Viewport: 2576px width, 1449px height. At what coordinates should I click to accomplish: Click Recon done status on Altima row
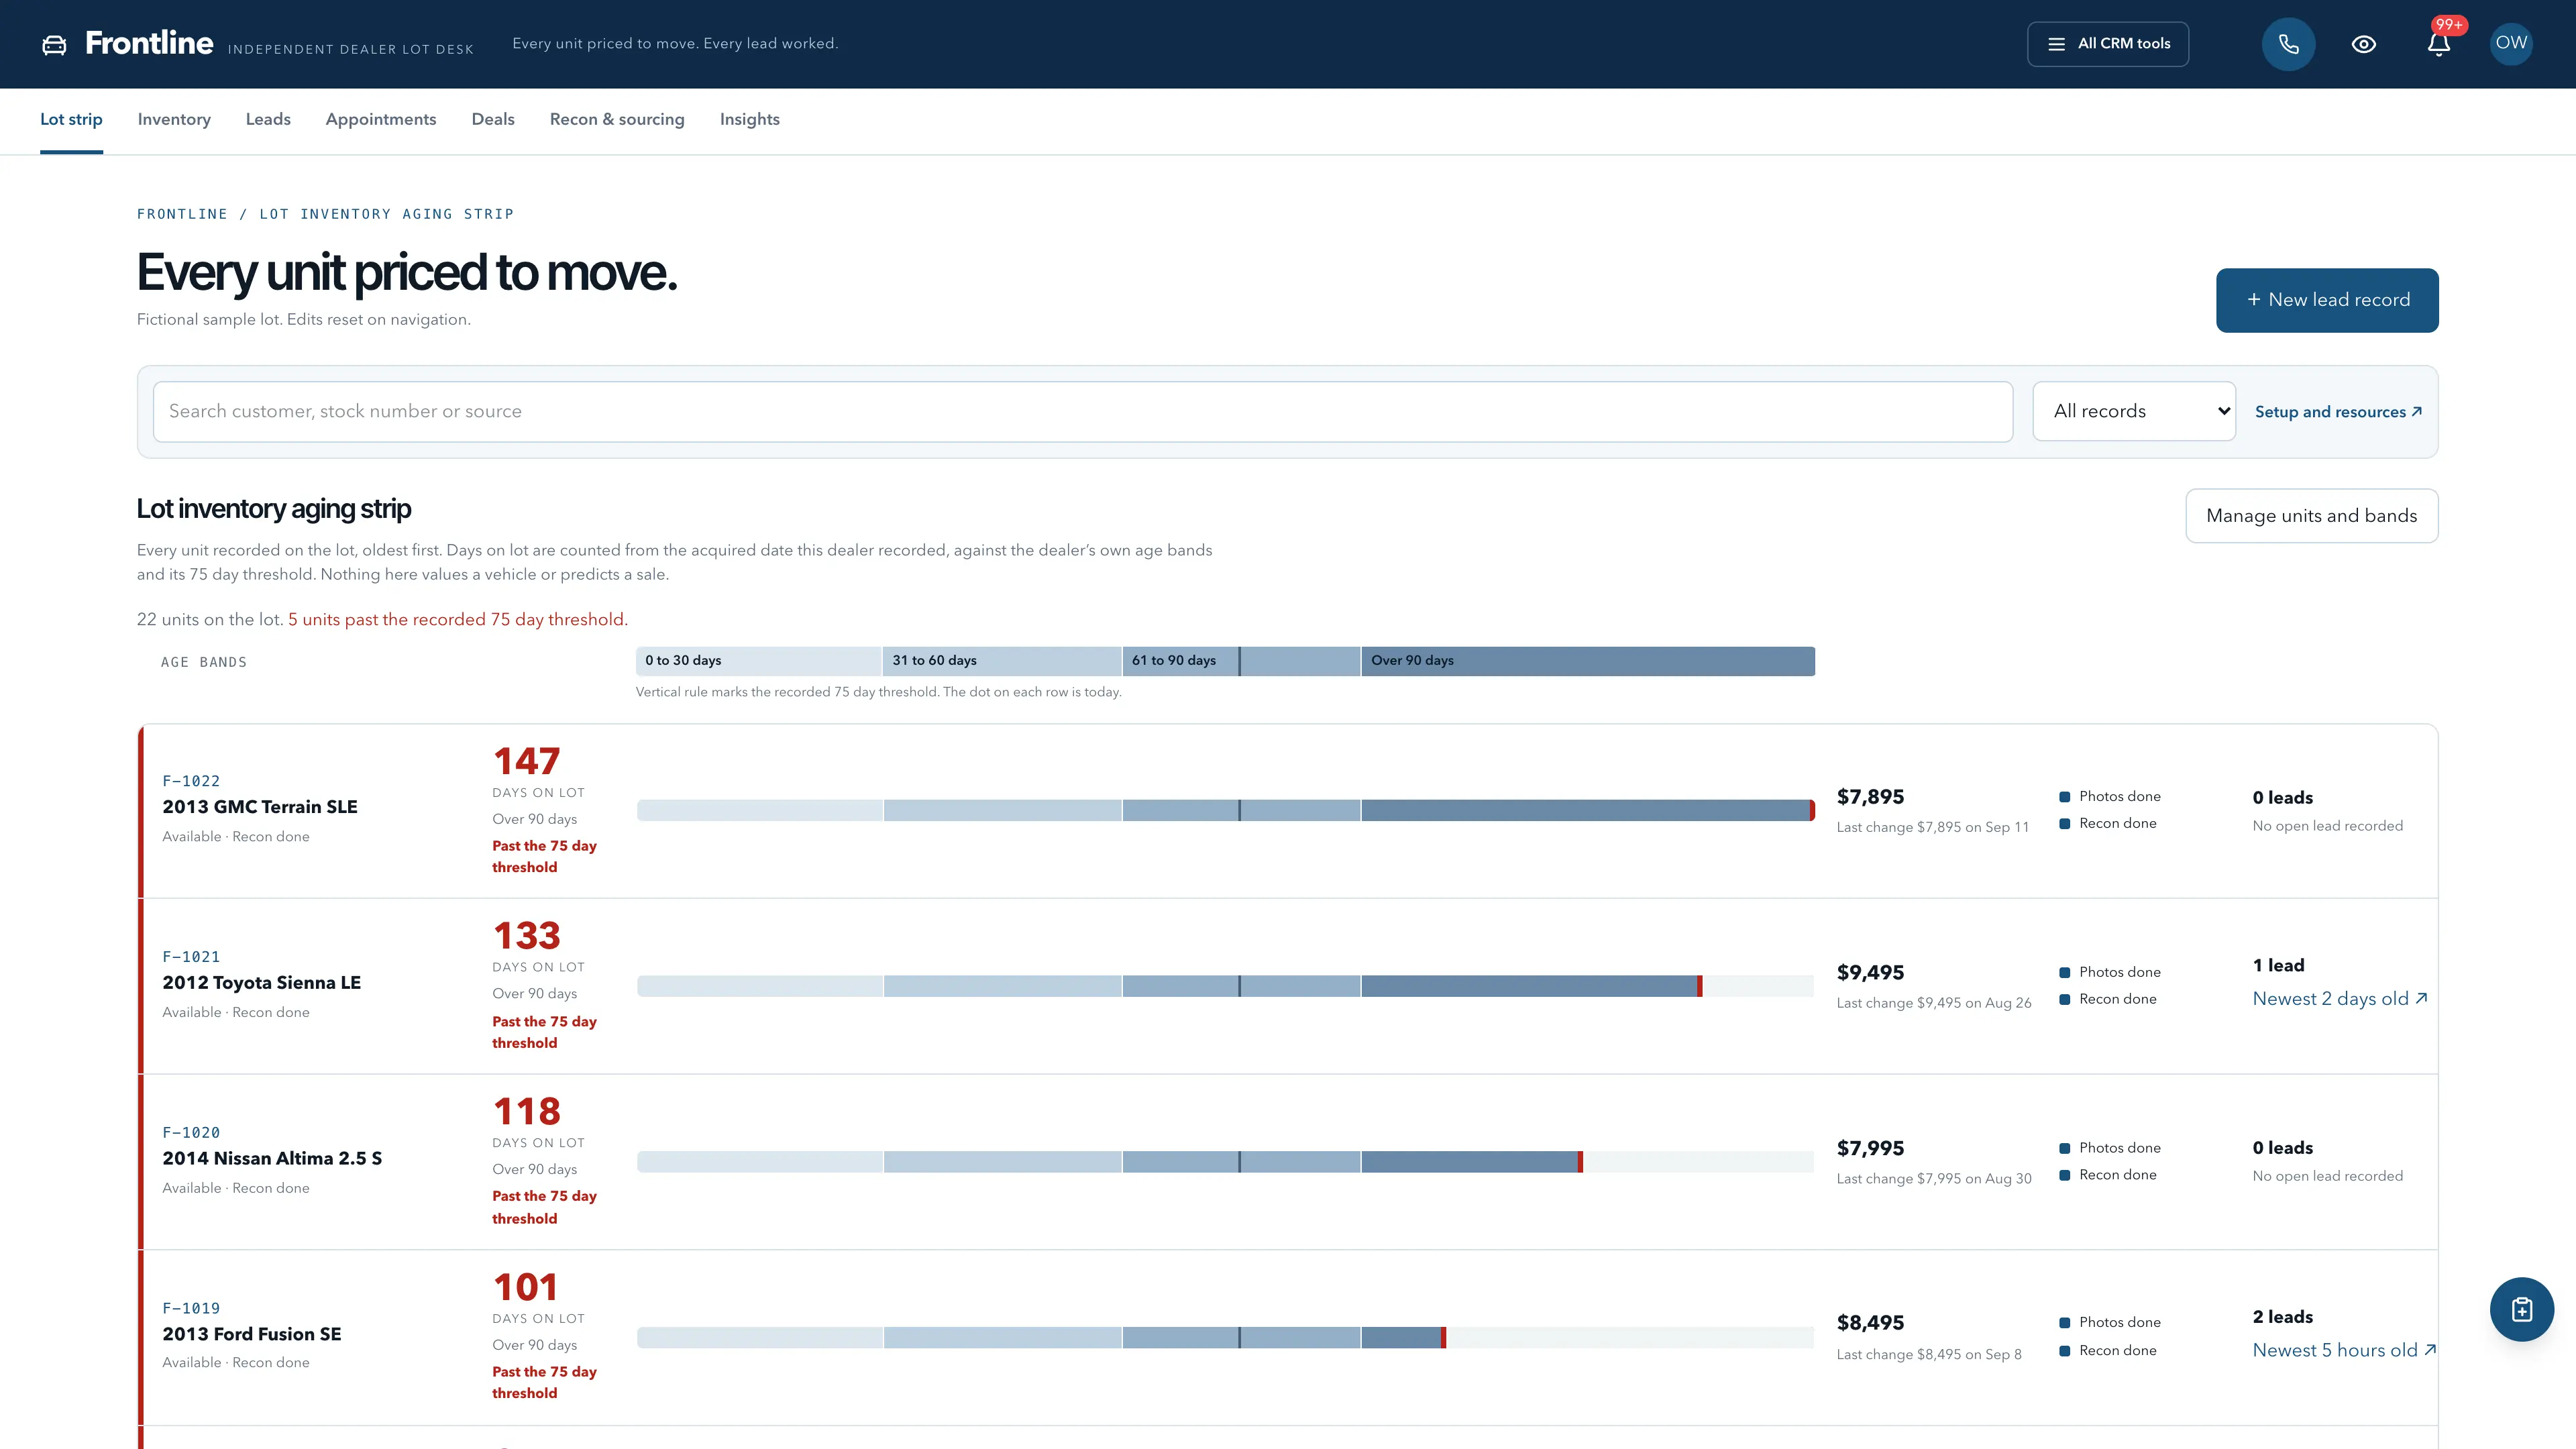pos(2108,1175)
